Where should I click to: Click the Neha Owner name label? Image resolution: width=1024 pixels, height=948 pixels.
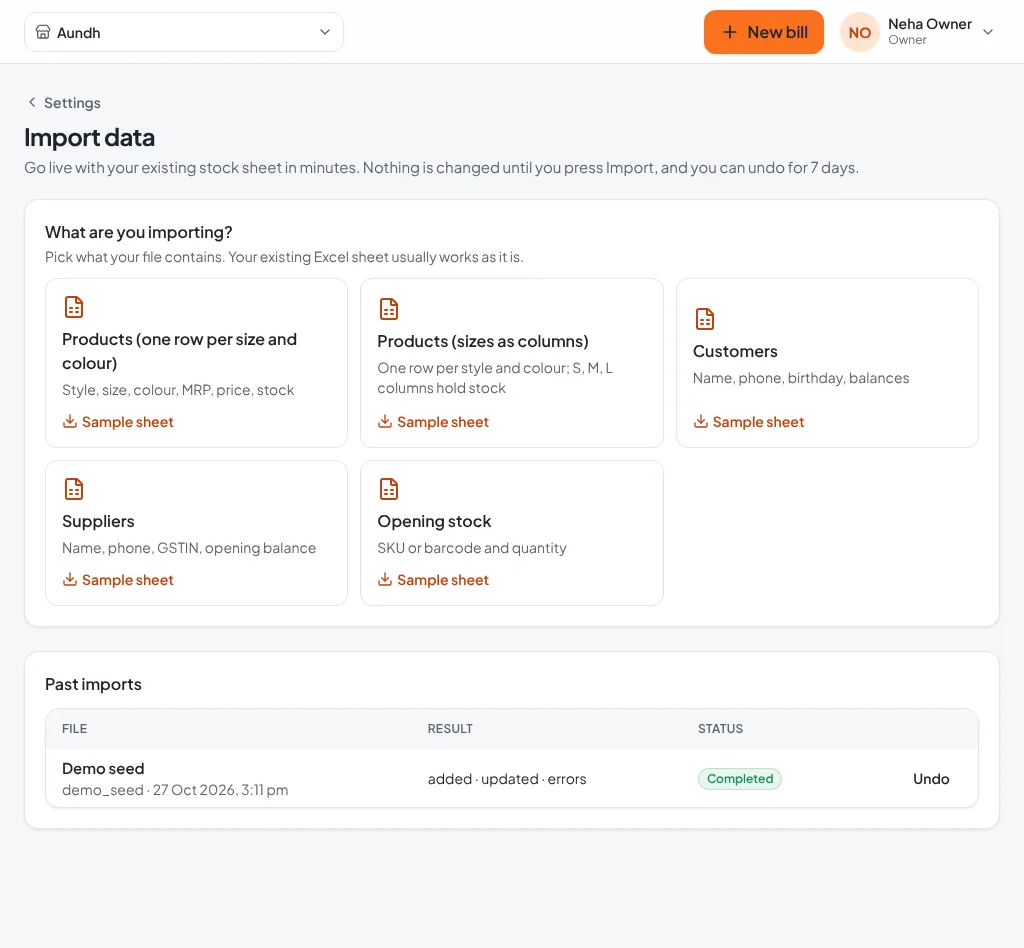930,24
